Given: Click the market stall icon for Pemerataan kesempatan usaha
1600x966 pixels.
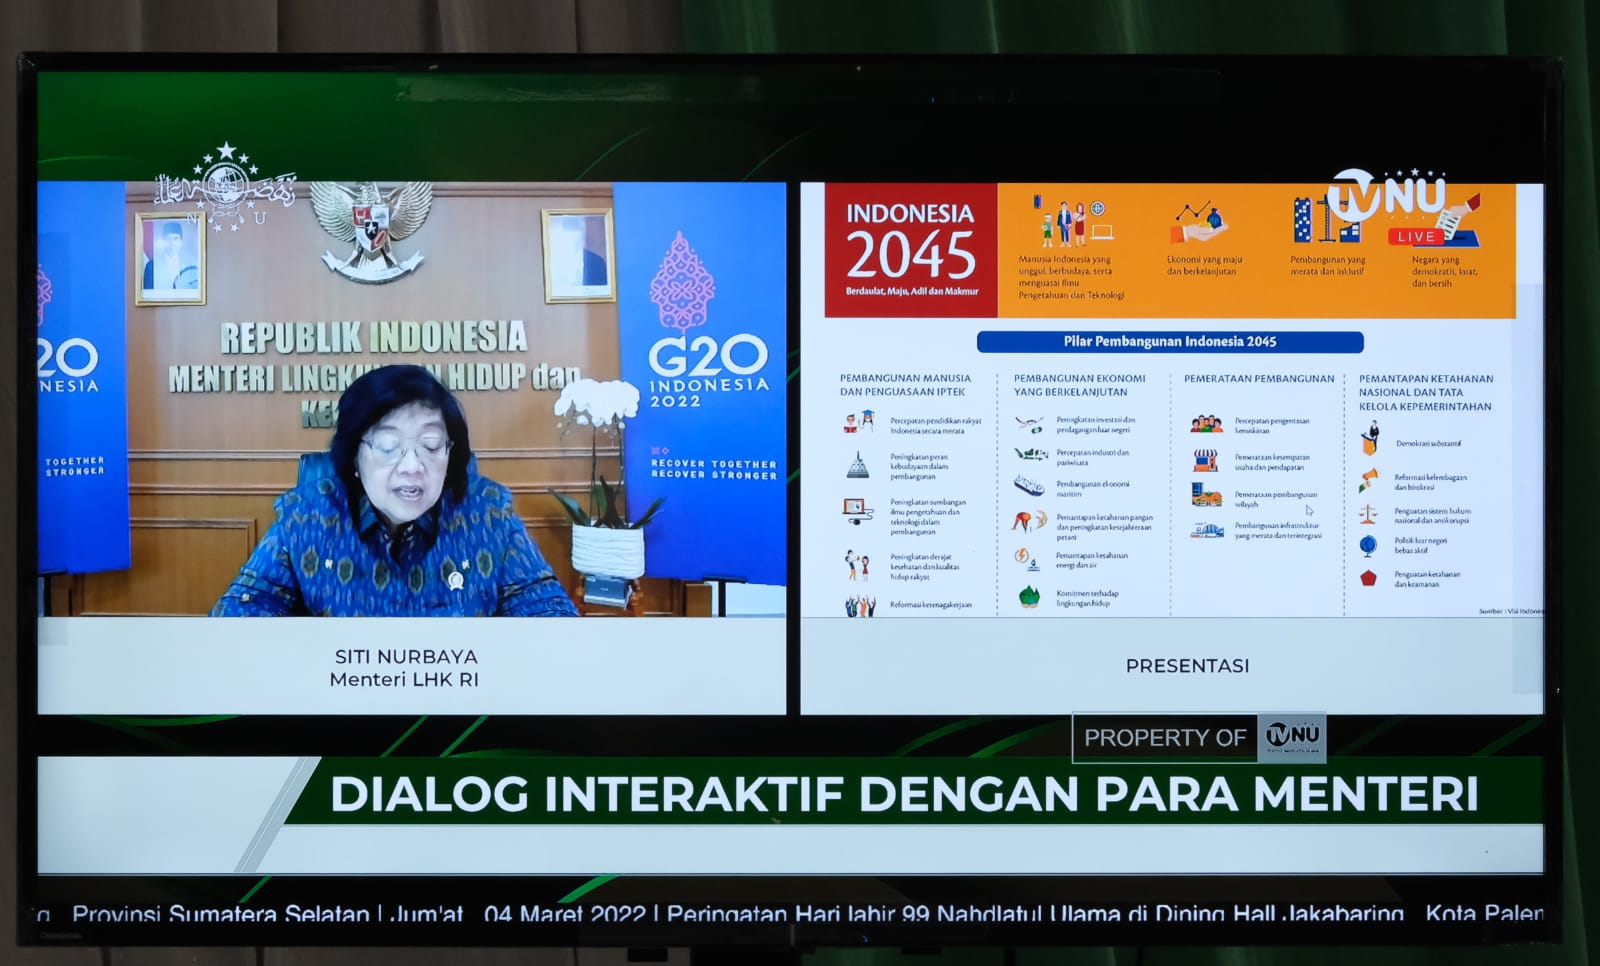Looking at the screenshot, I should (1206, 461).
